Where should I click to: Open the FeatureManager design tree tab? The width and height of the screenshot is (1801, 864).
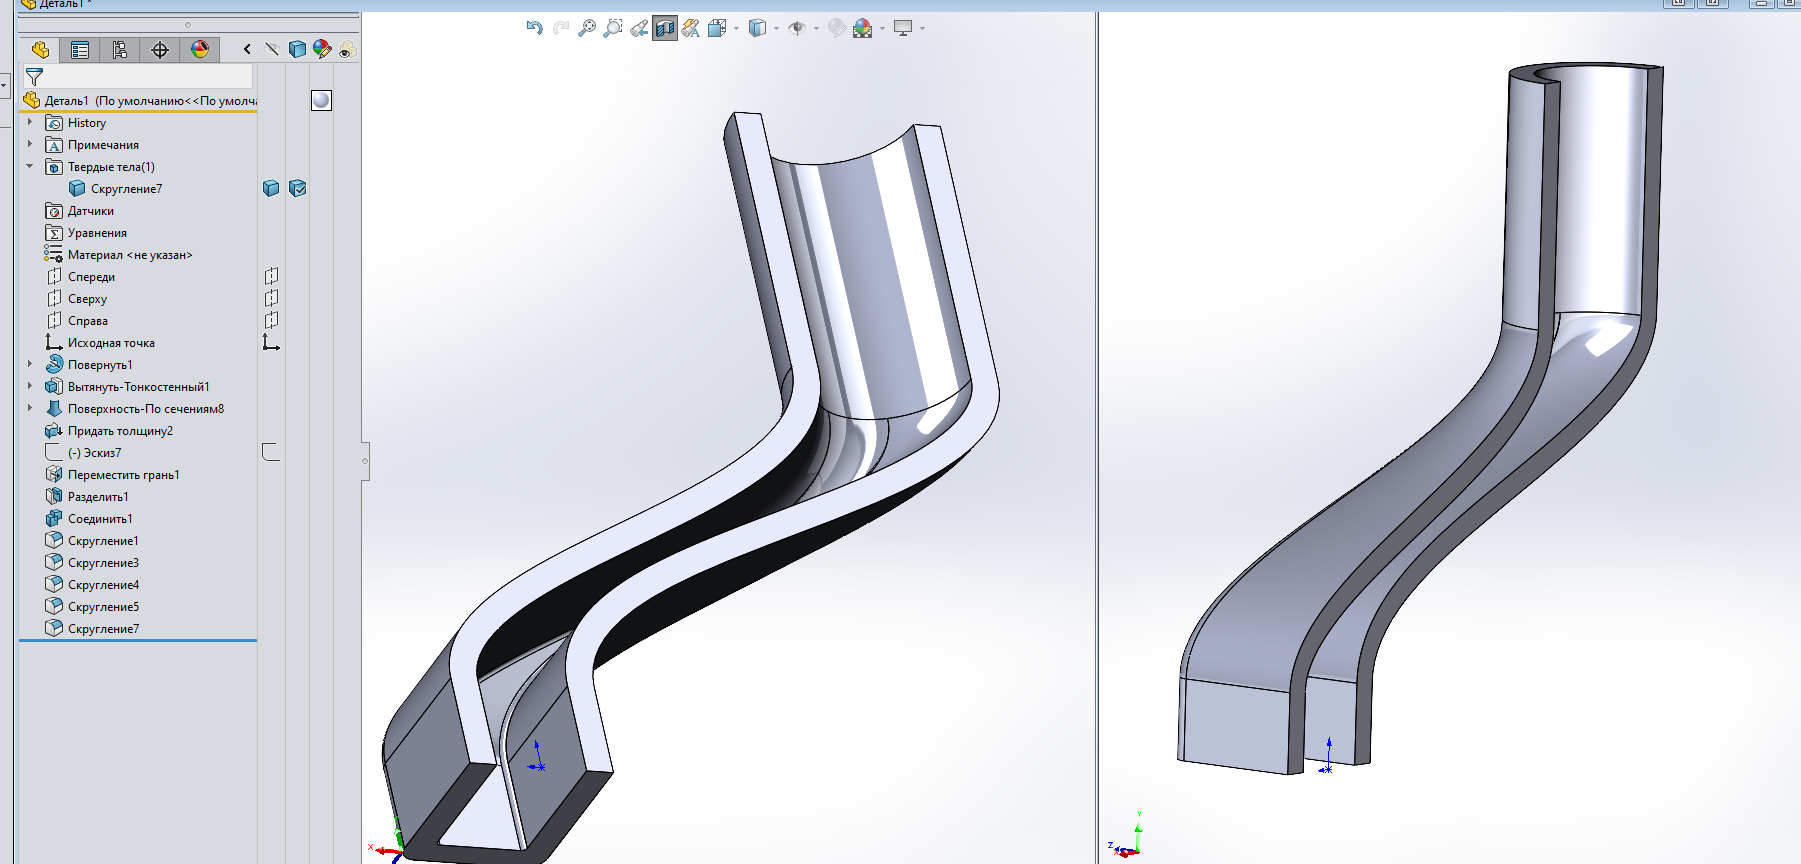click(x=40, y=49)
